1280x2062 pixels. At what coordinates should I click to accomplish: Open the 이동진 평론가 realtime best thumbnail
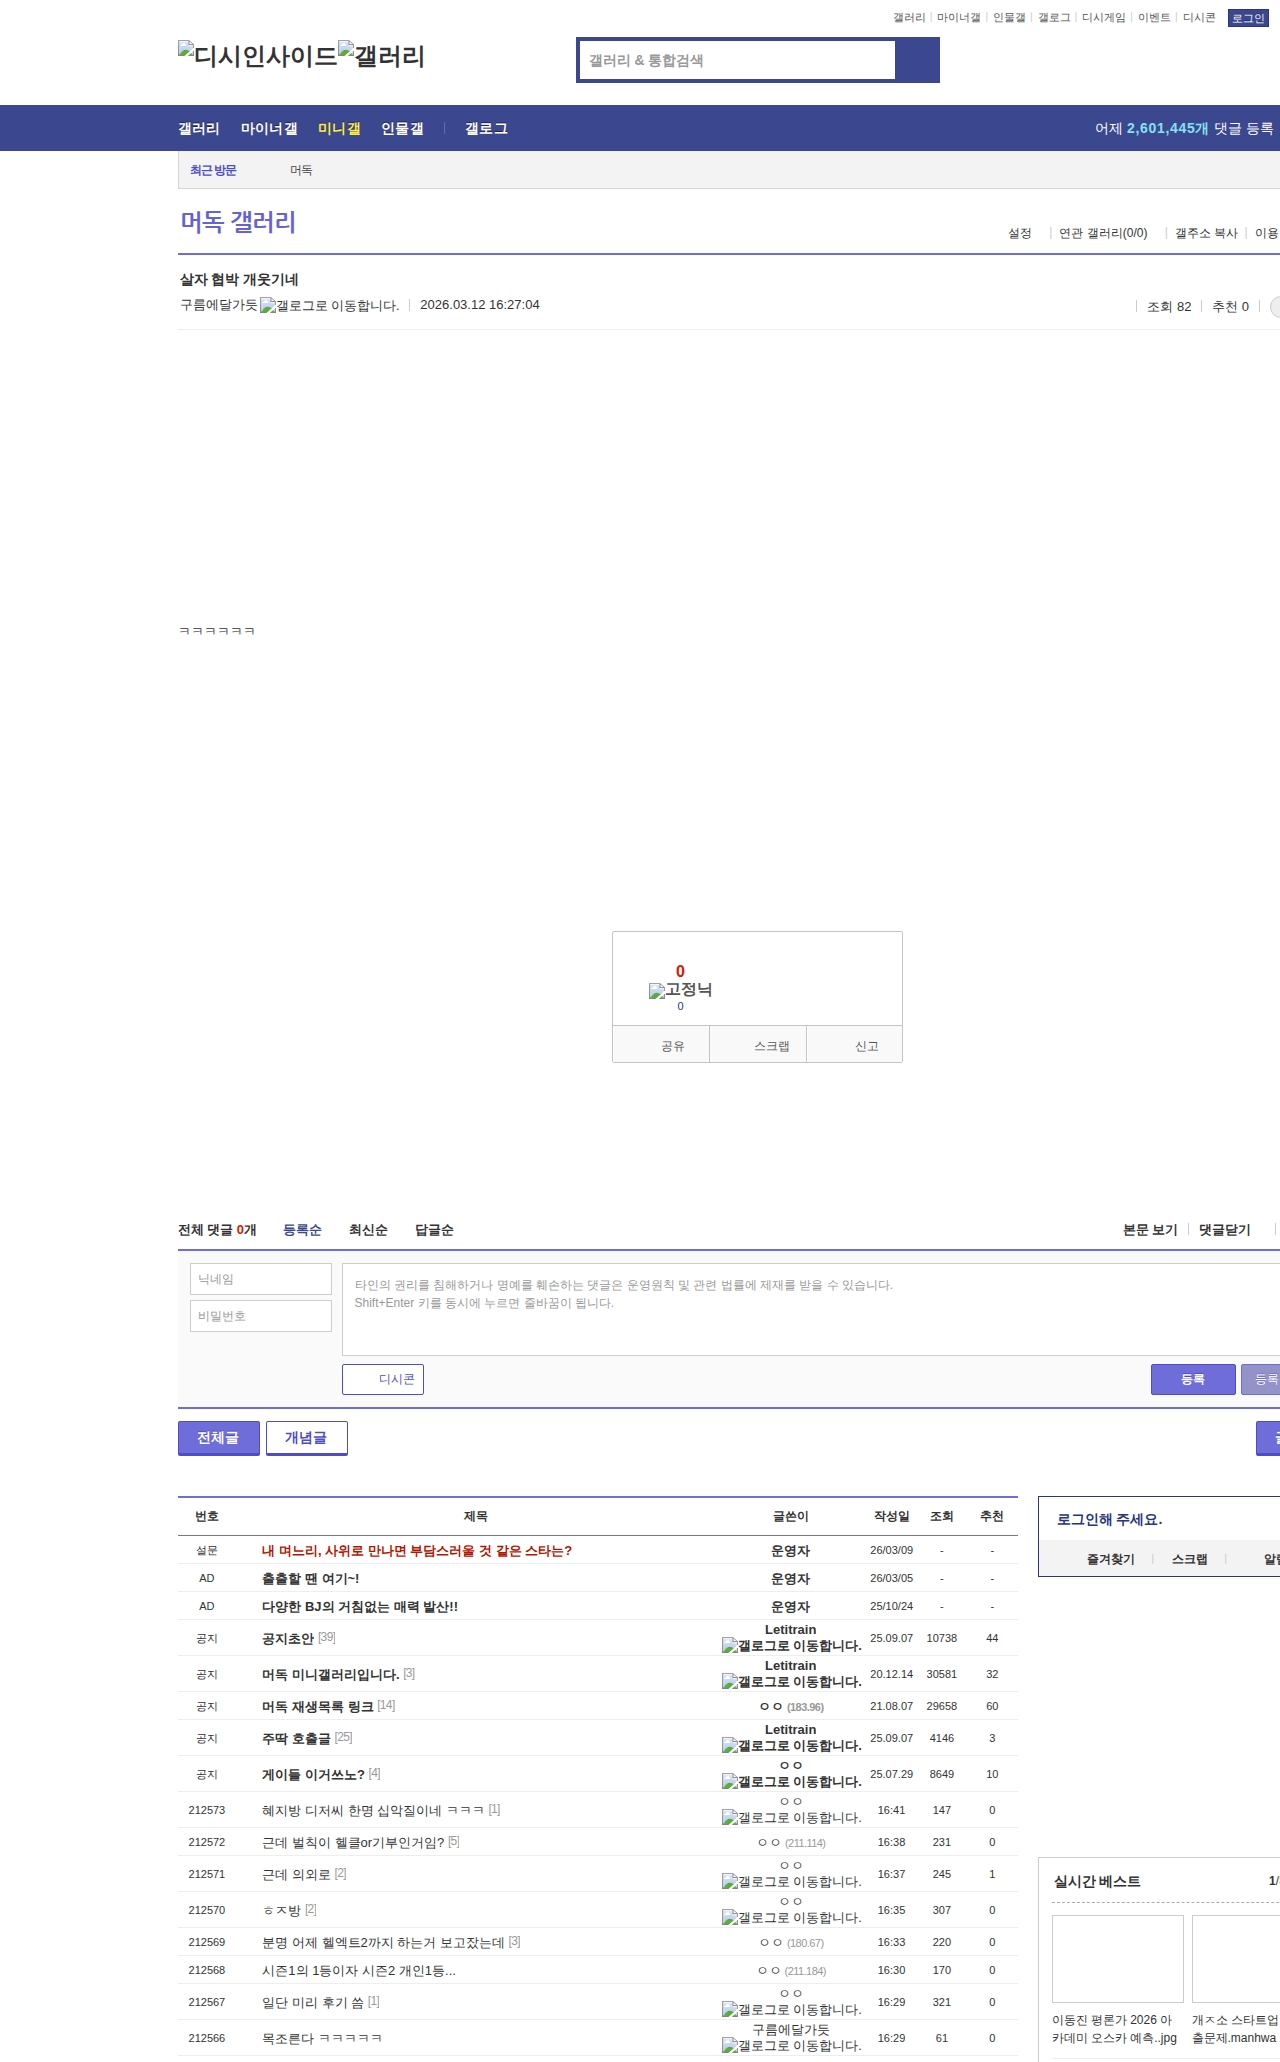(x=1117, y=1958)
